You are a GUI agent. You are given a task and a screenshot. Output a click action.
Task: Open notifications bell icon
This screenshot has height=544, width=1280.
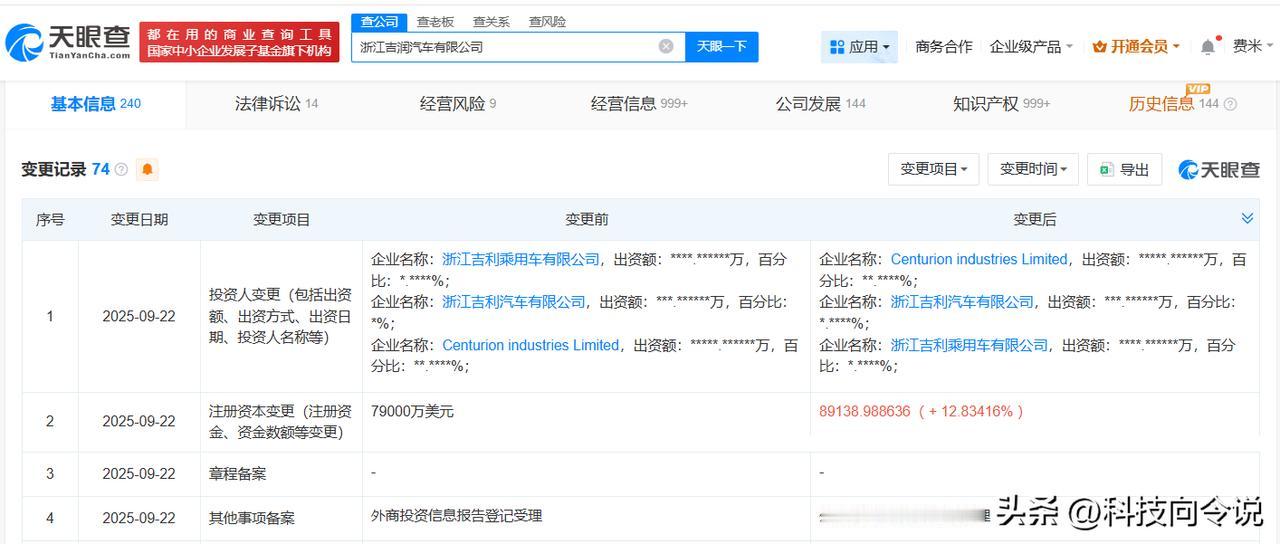[1208, 46]
